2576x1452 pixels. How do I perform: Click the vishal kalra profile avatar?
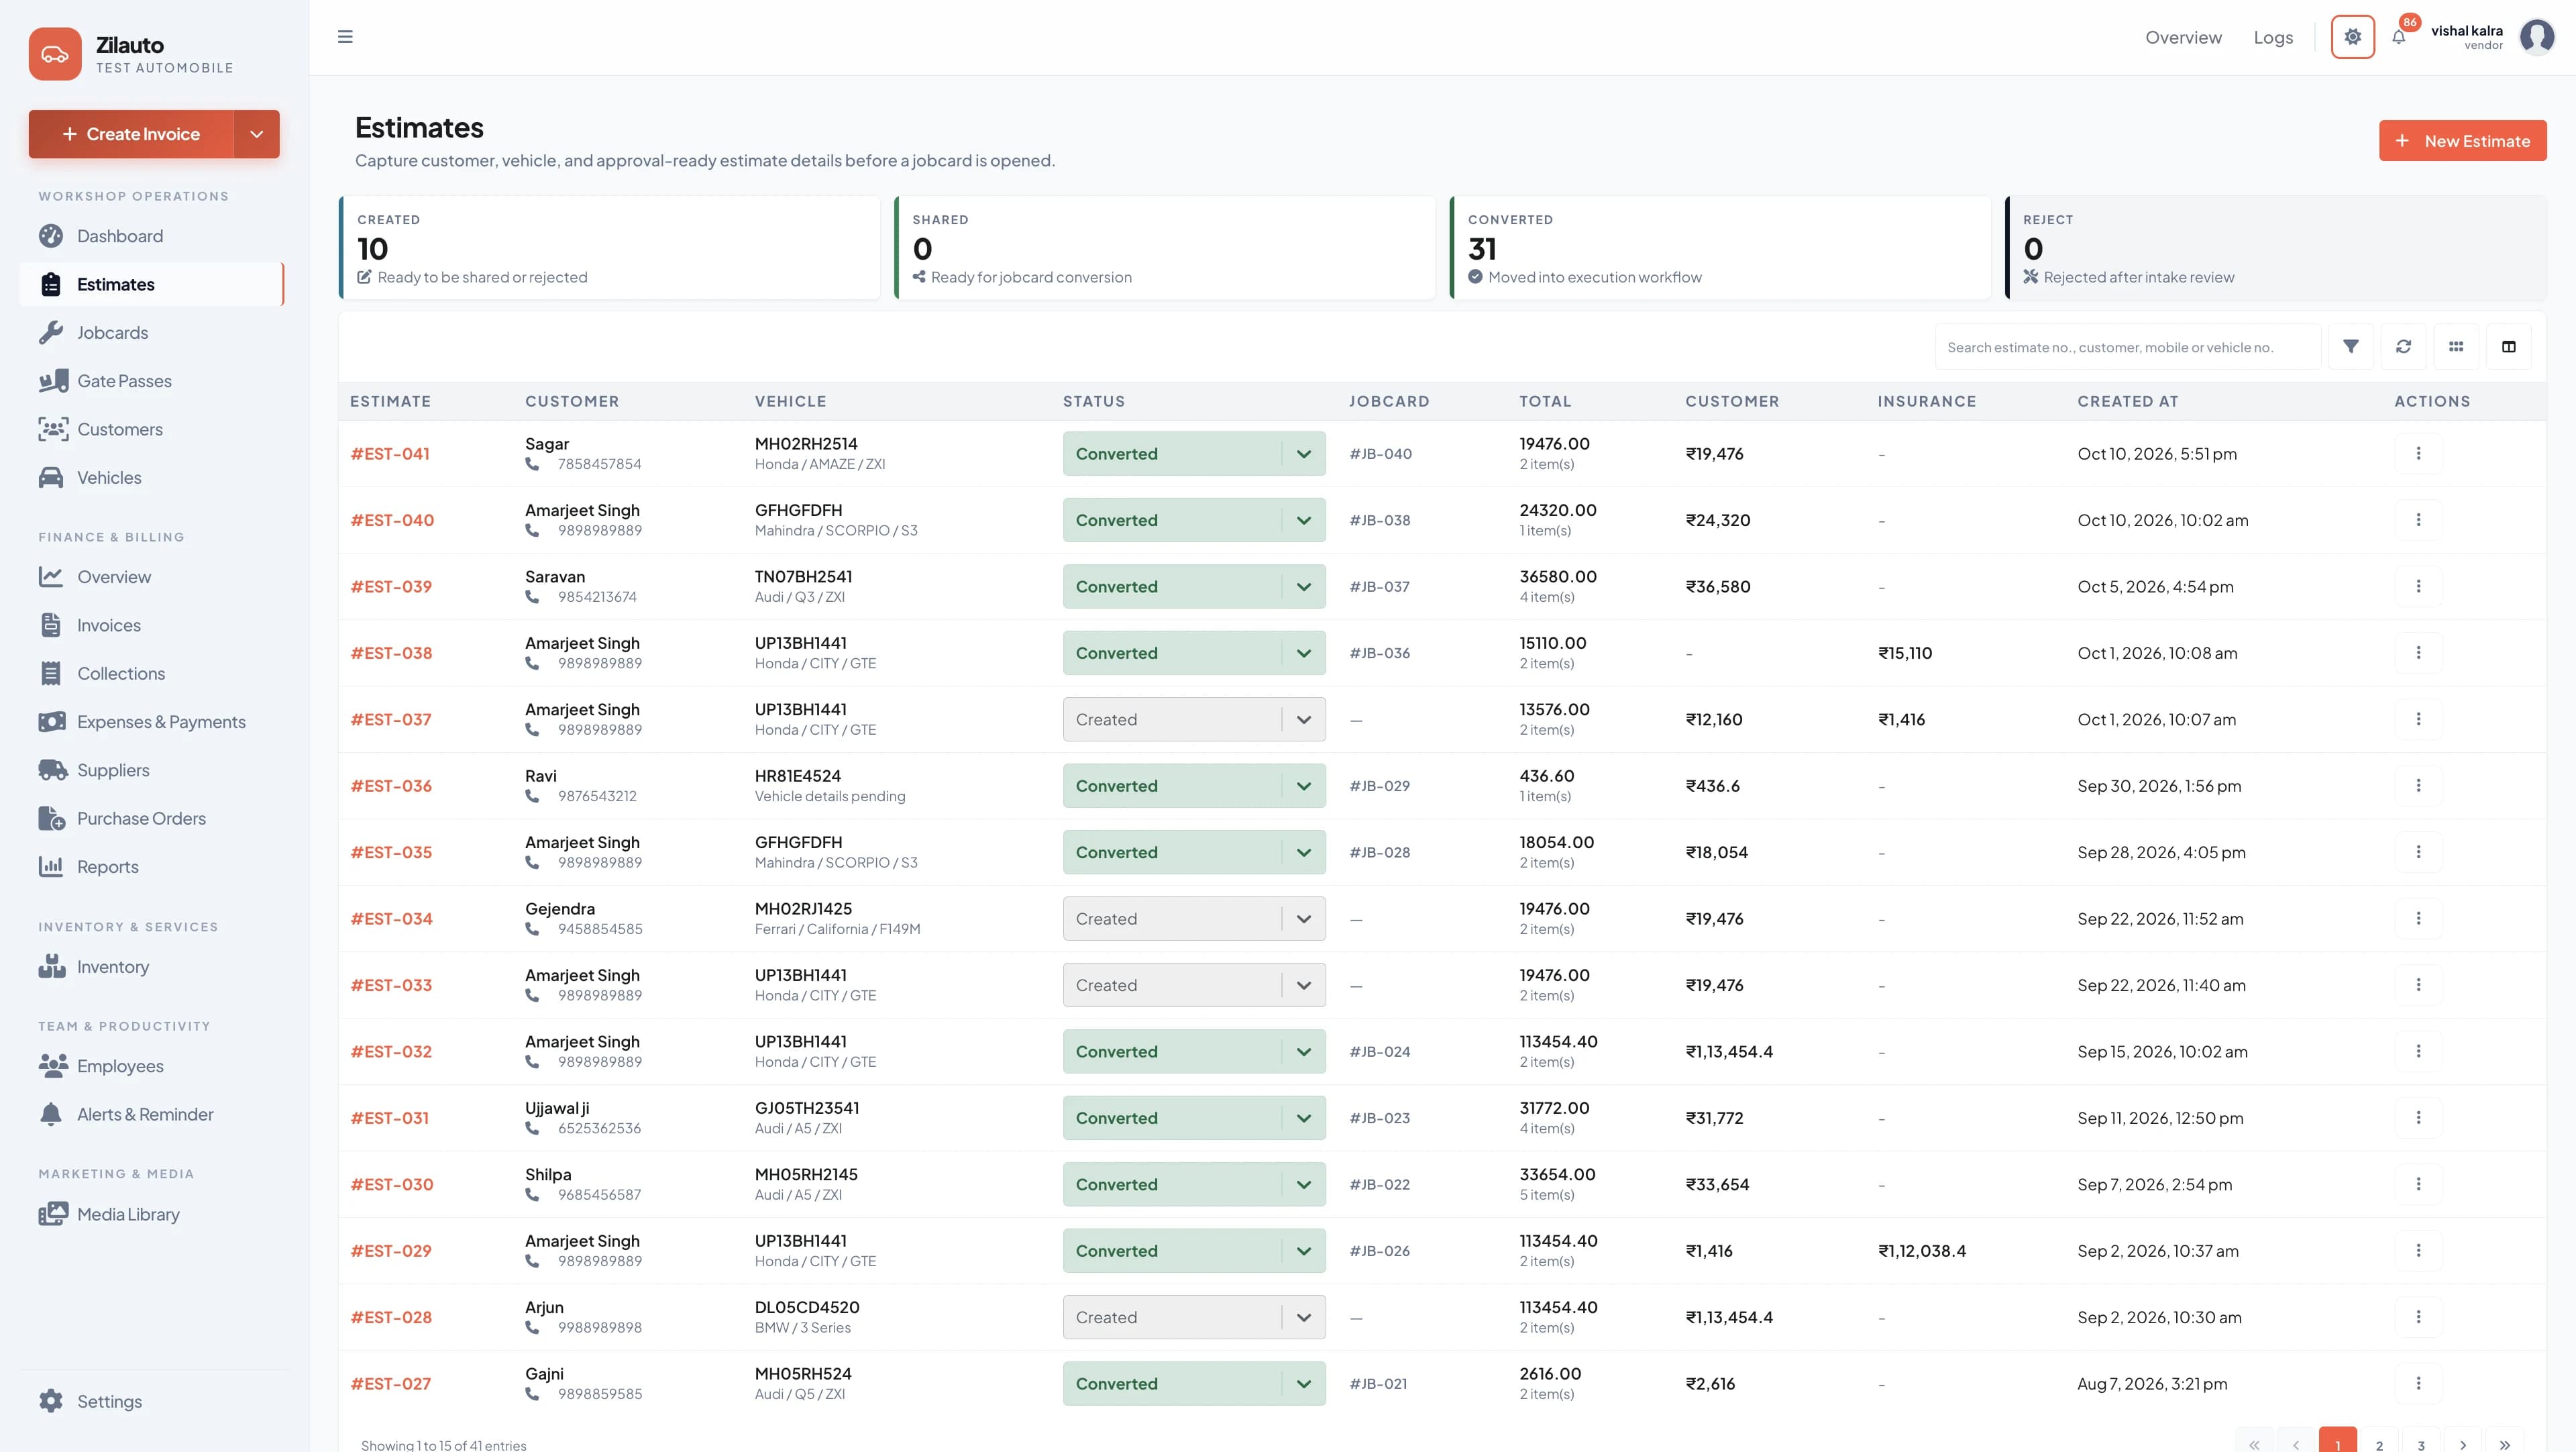2536,37
